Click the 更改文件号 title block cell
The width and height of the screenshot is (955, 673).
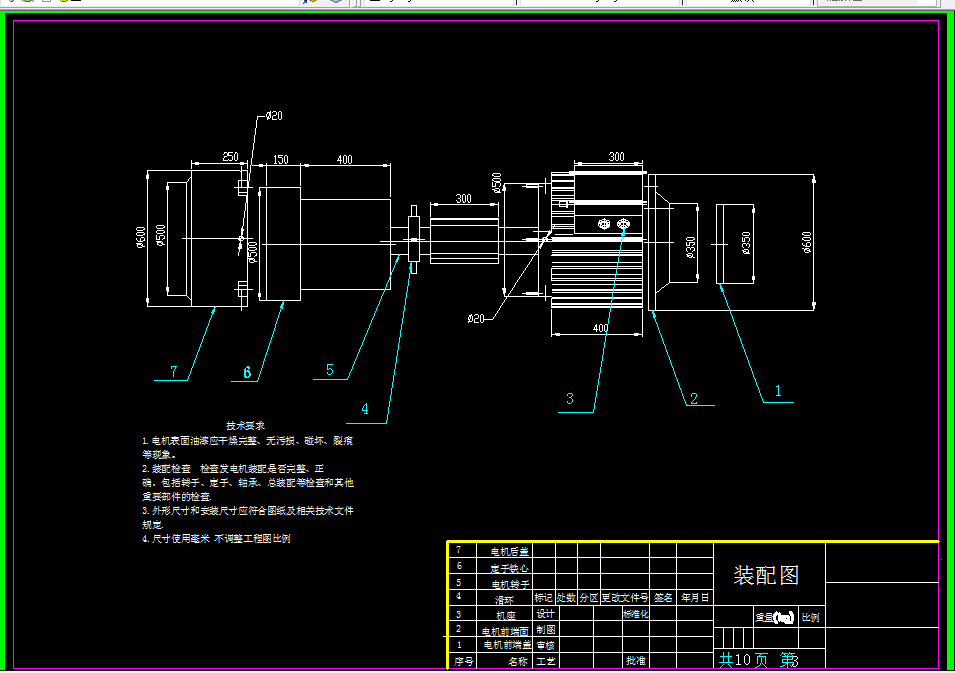[x=625, y=598]
